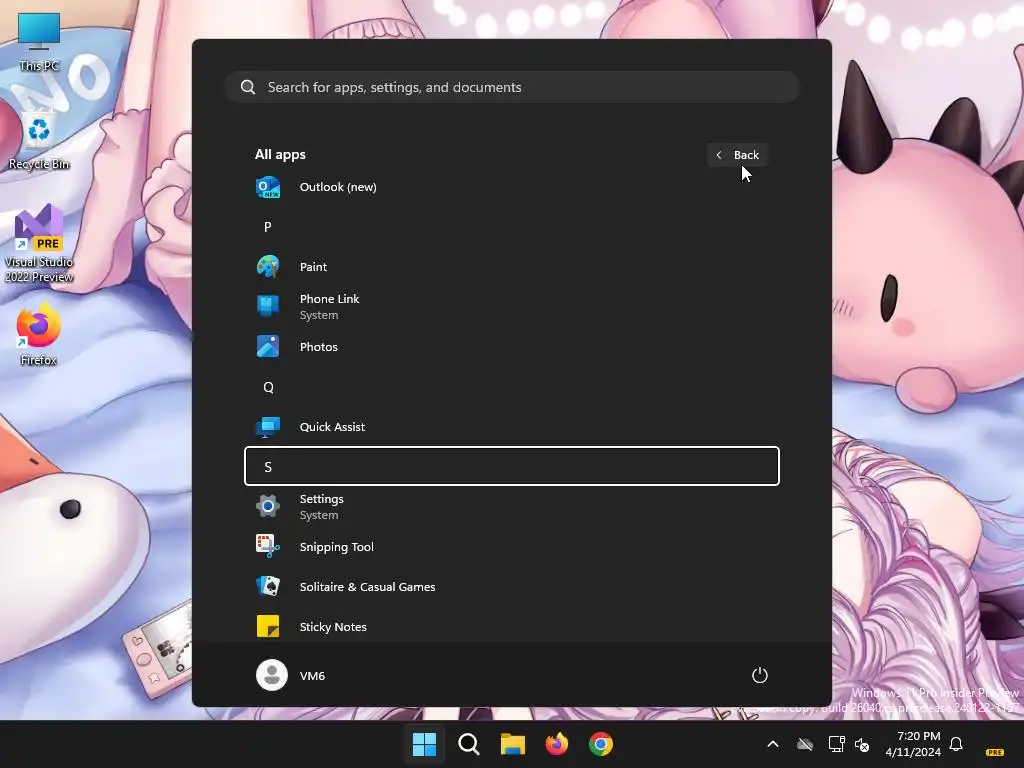Show hidden tray icons chevron
1024x768 pixels.
tap(773, 744)
